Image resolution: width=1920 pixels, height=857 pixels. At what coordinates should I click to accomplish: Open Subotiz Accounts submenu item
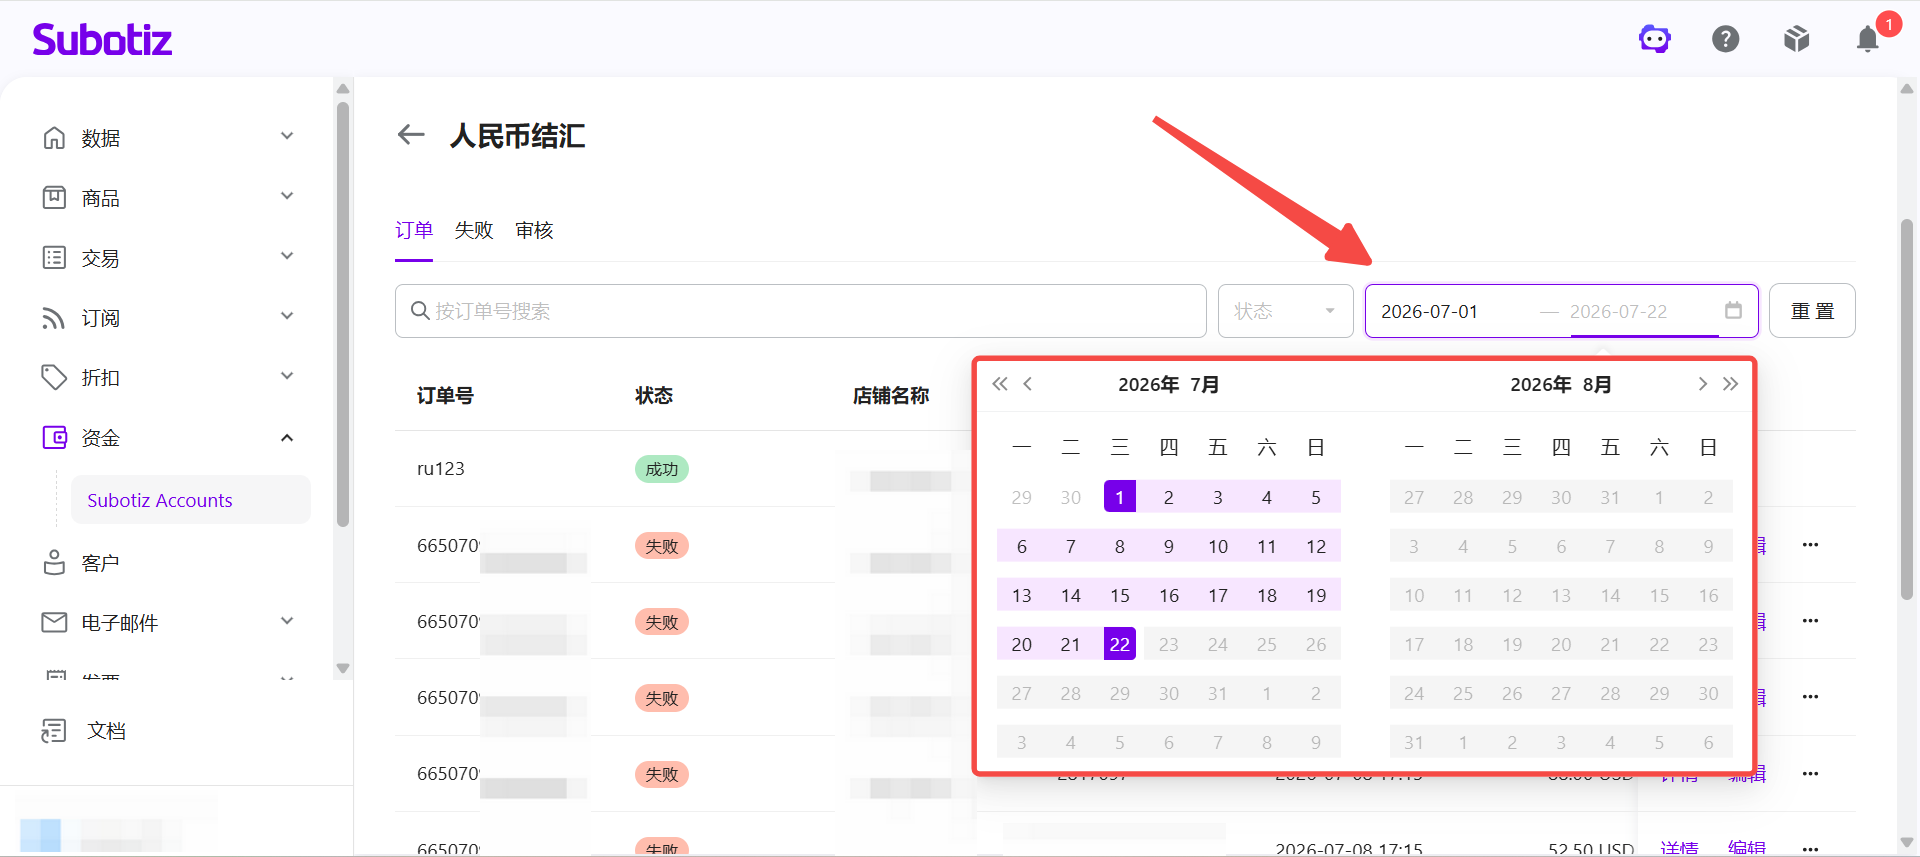(x=191, y=500)
